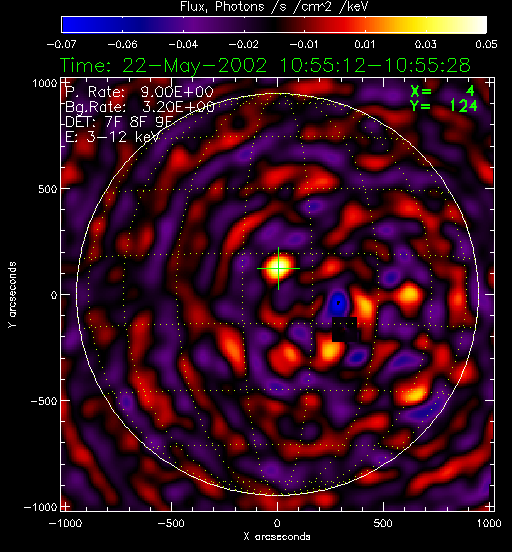Click the green crosshair source marker
This screenshot has height=552, width=512.
279,269
